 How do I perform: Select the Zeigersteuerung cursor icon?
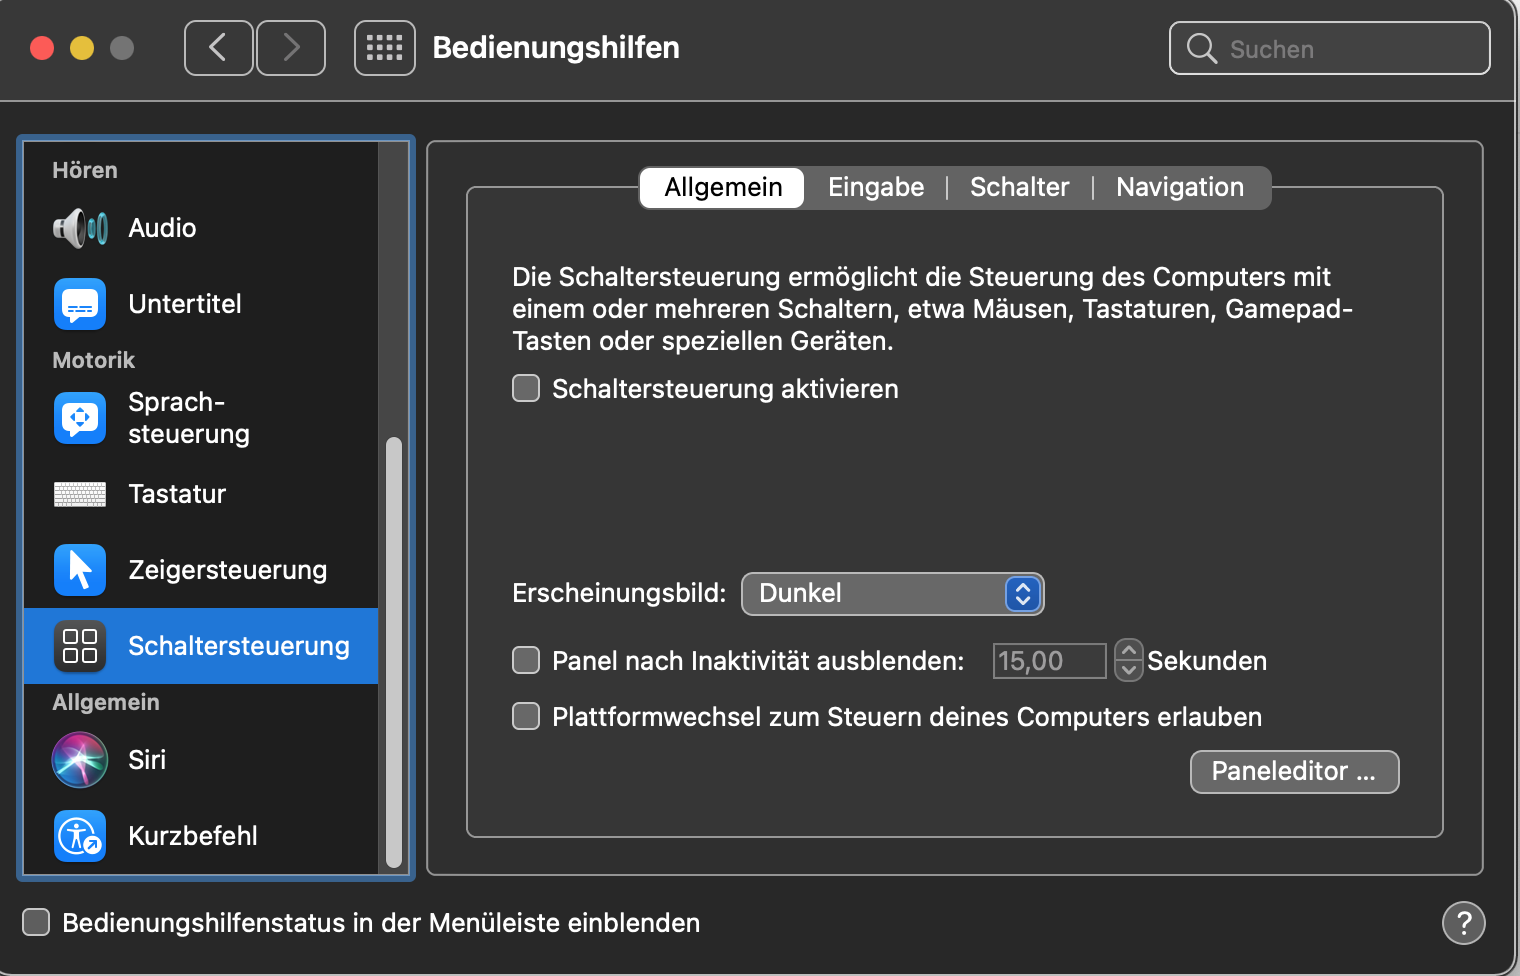[x=80, y=570]
